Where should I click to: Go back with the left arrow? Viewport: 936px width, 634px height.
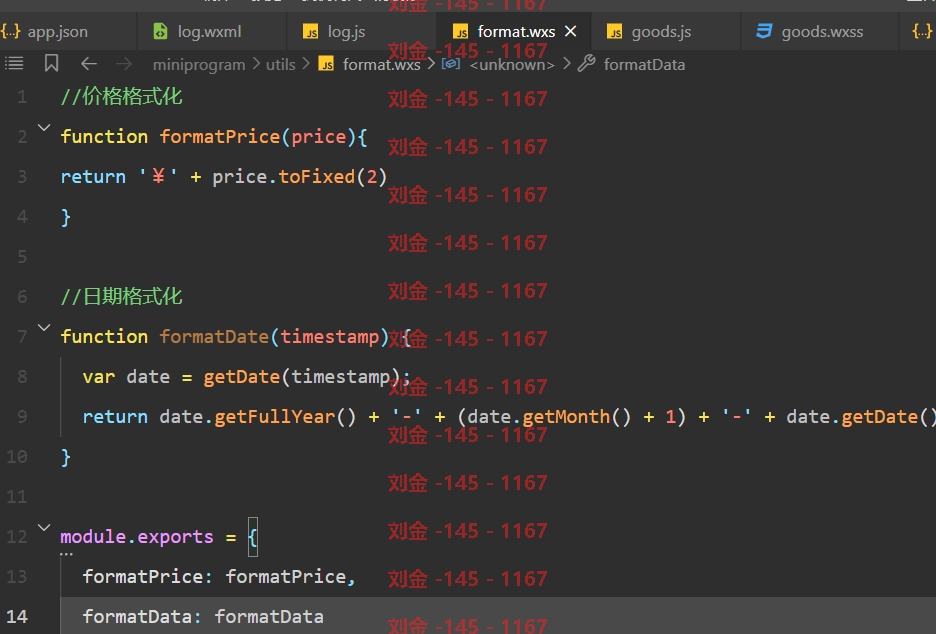click(x=89, y=63)
